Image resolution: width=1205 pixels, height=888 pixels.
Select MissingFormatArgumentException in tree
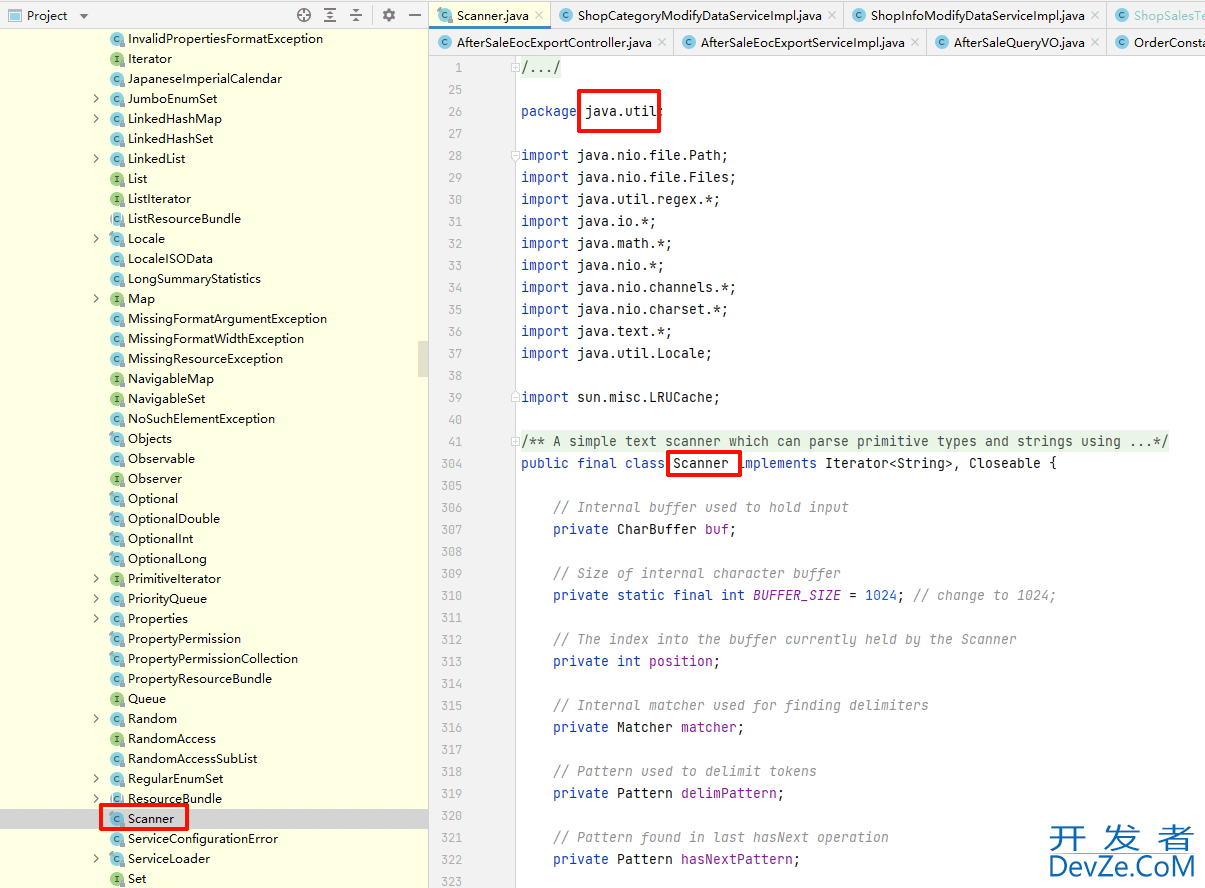pyautogui.click(x=227, y=318)
